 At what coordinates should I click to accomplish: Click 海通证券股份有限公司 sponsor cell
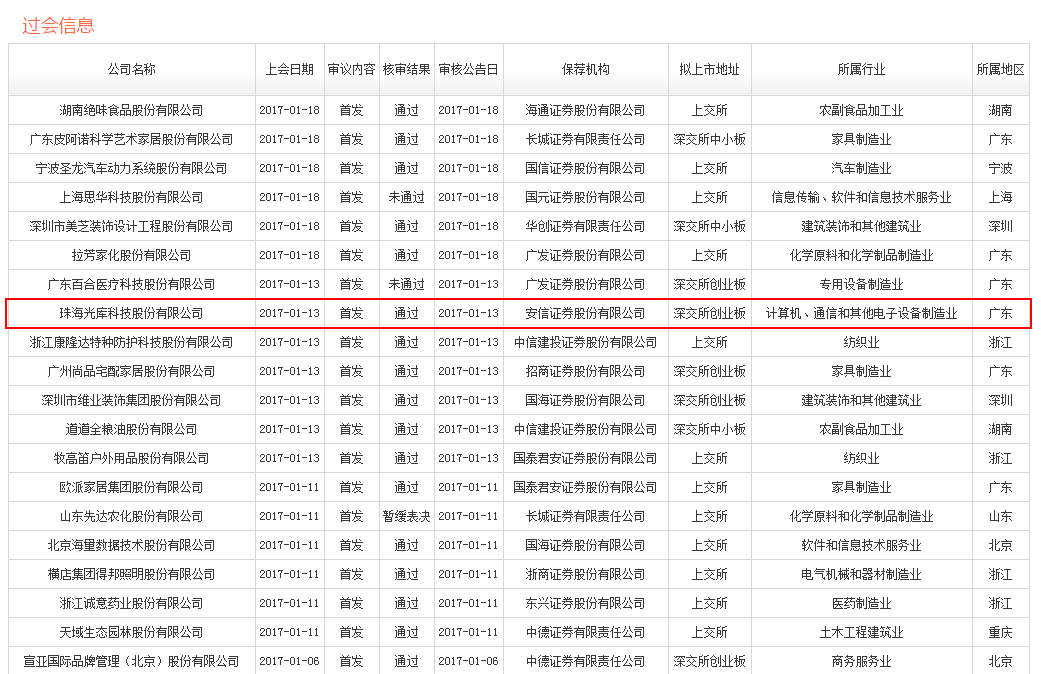pyautogui.click(x=585, y=110)
